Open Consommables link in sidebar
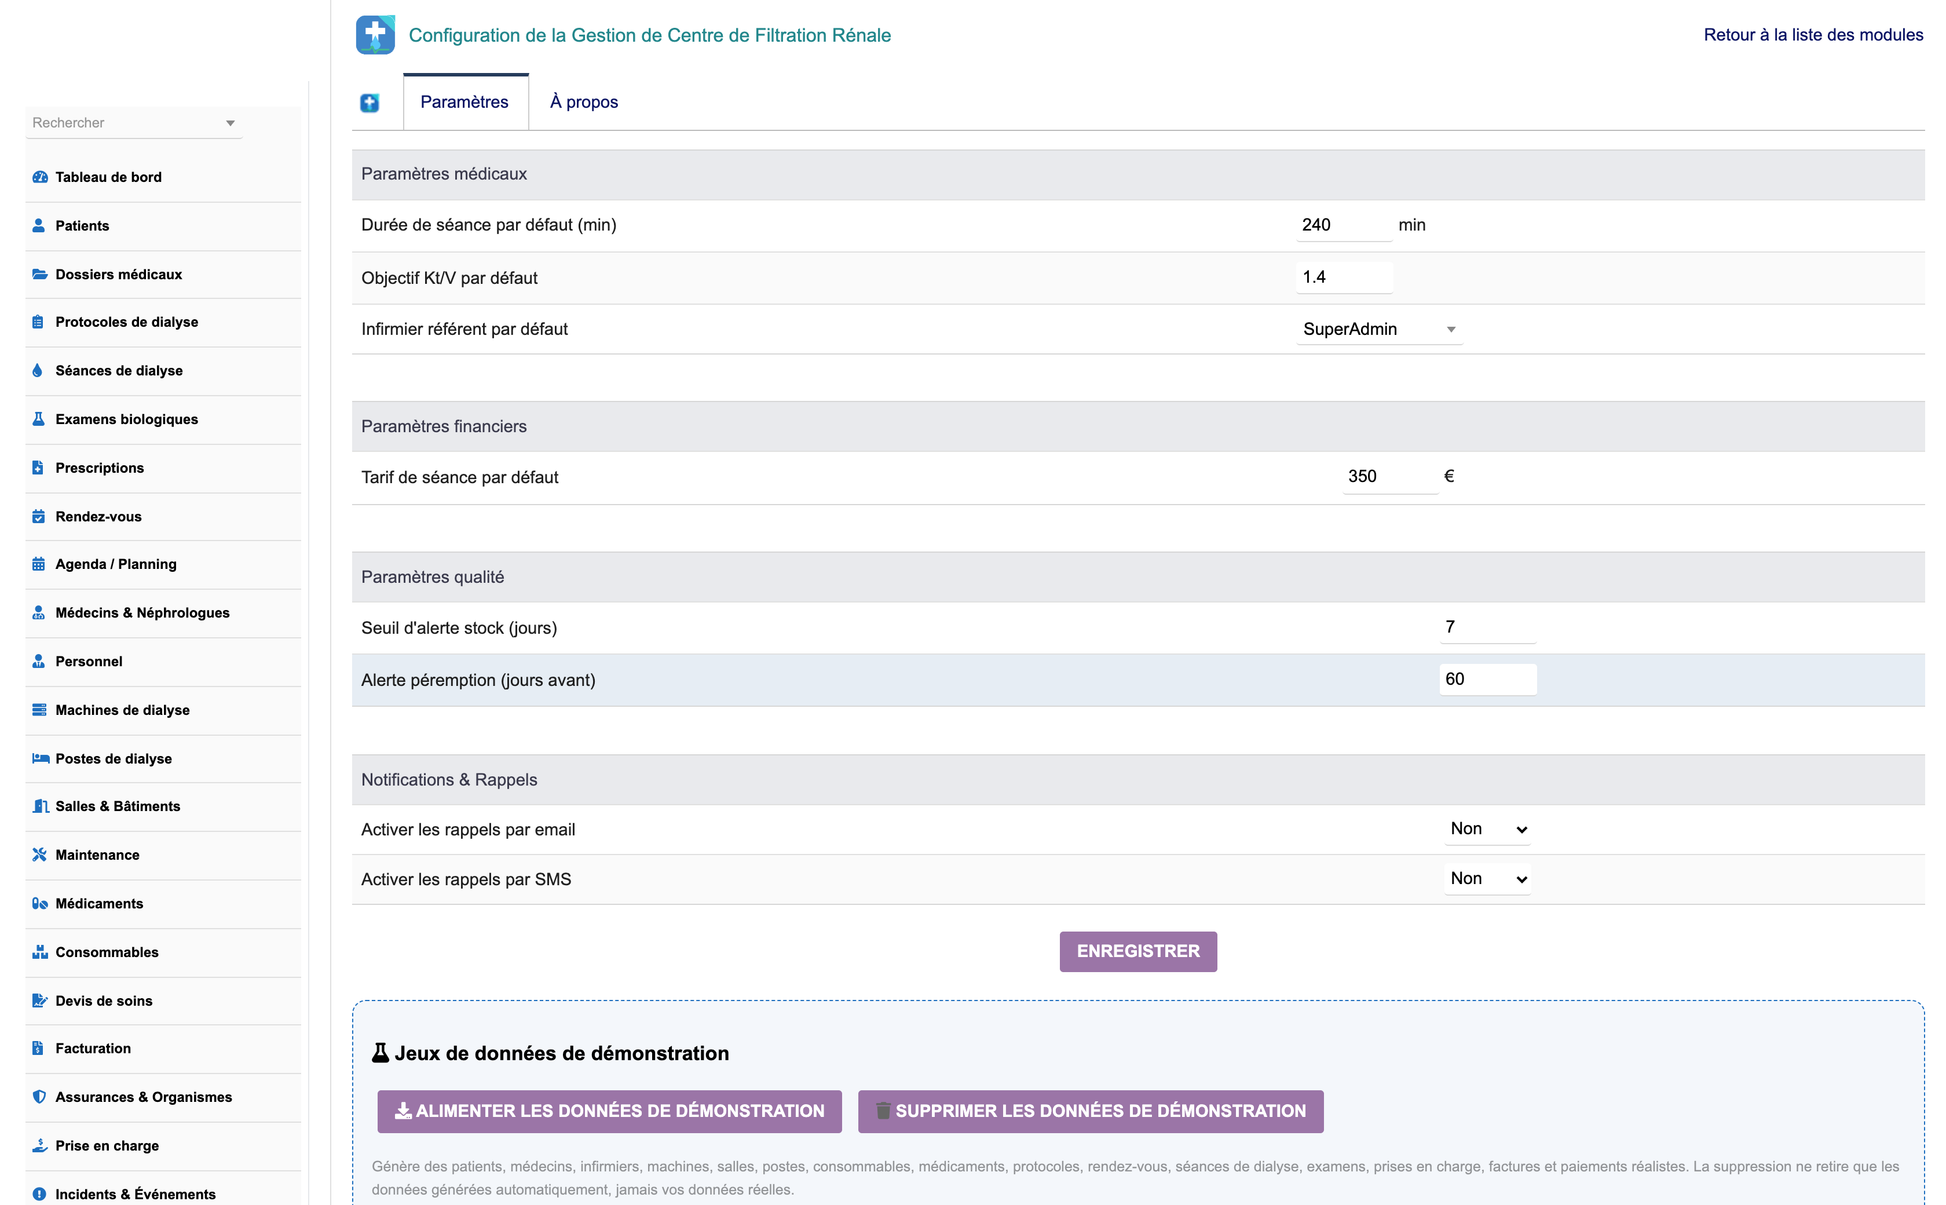Screen dimensions: 1946x1205 tap(107, 952)
